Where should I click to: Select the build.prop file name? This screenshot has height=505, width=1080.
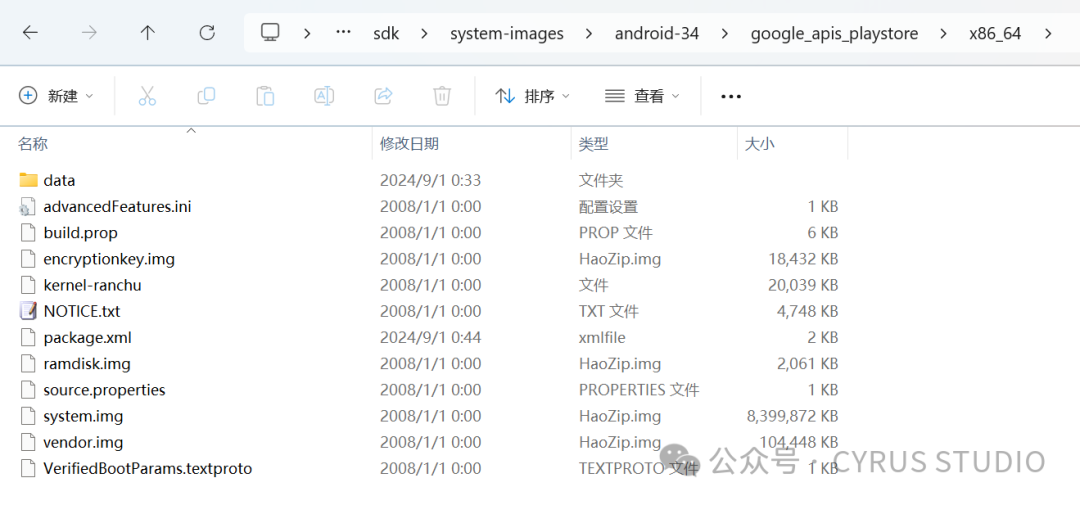[x=81, y=233]
